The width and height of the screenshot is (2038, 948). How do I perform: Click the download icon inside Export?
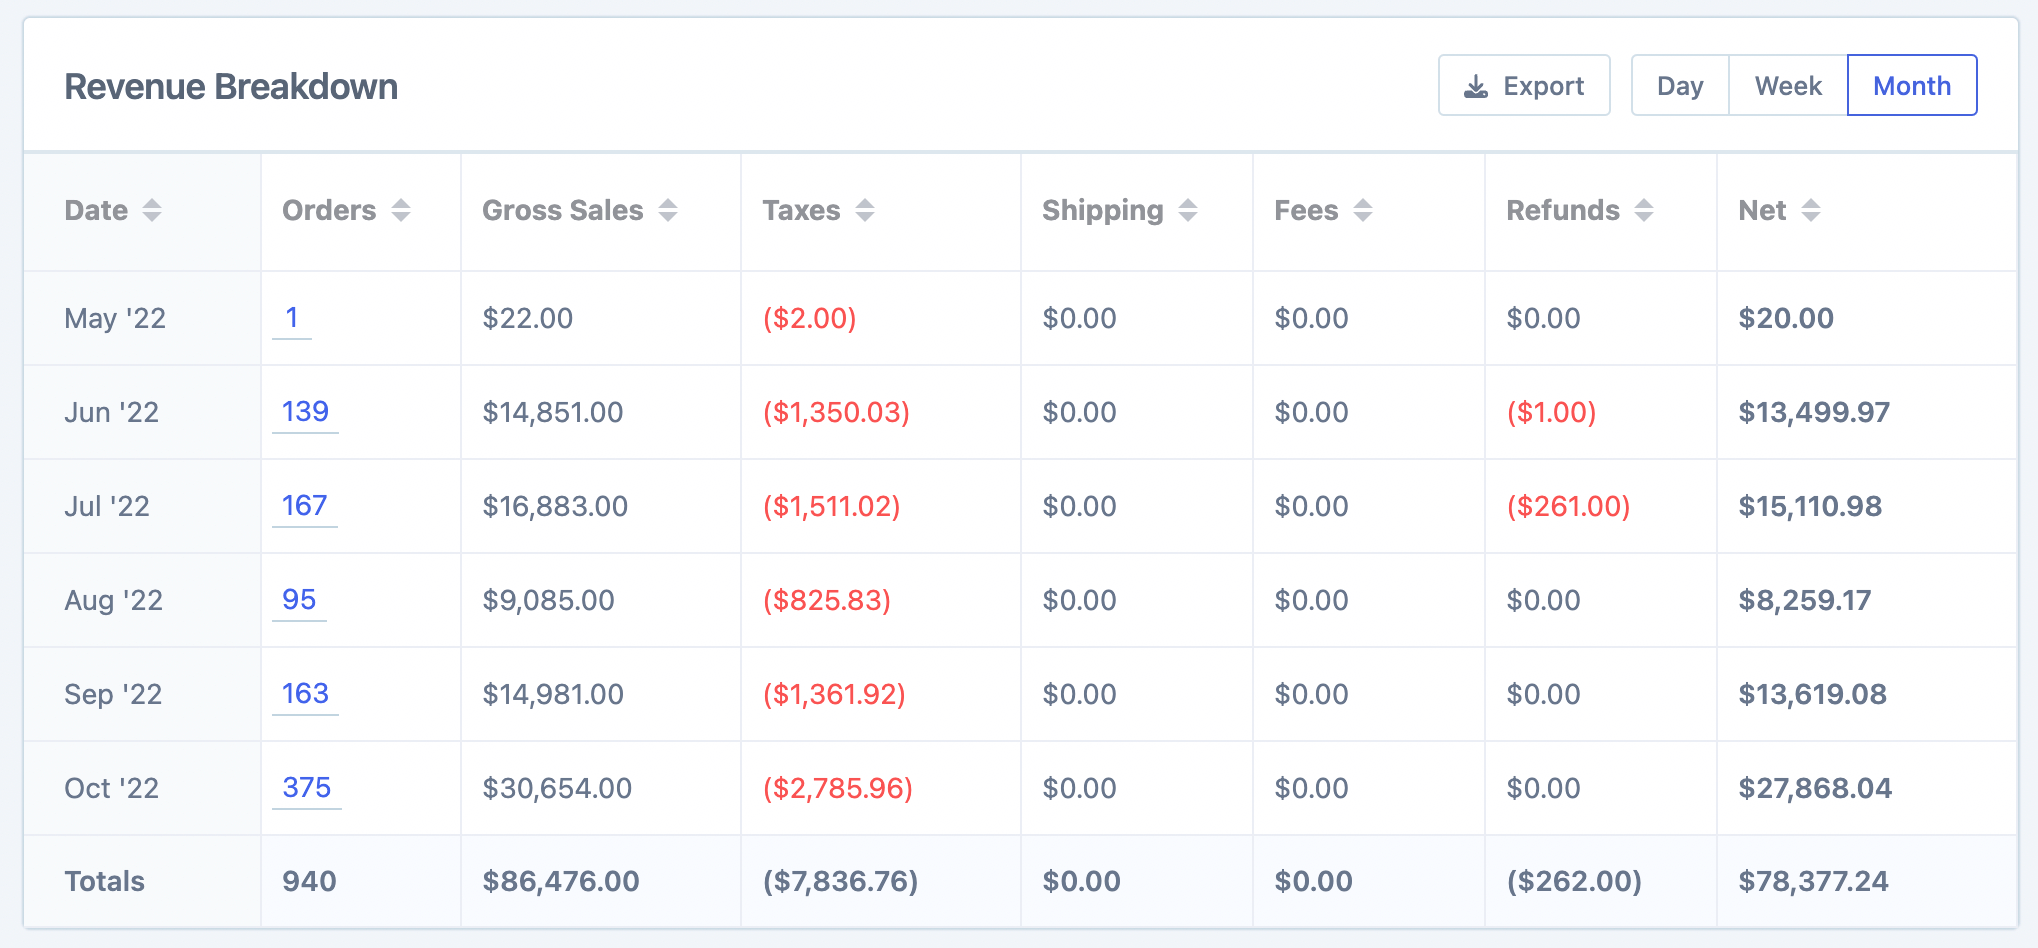(1474, 85)
